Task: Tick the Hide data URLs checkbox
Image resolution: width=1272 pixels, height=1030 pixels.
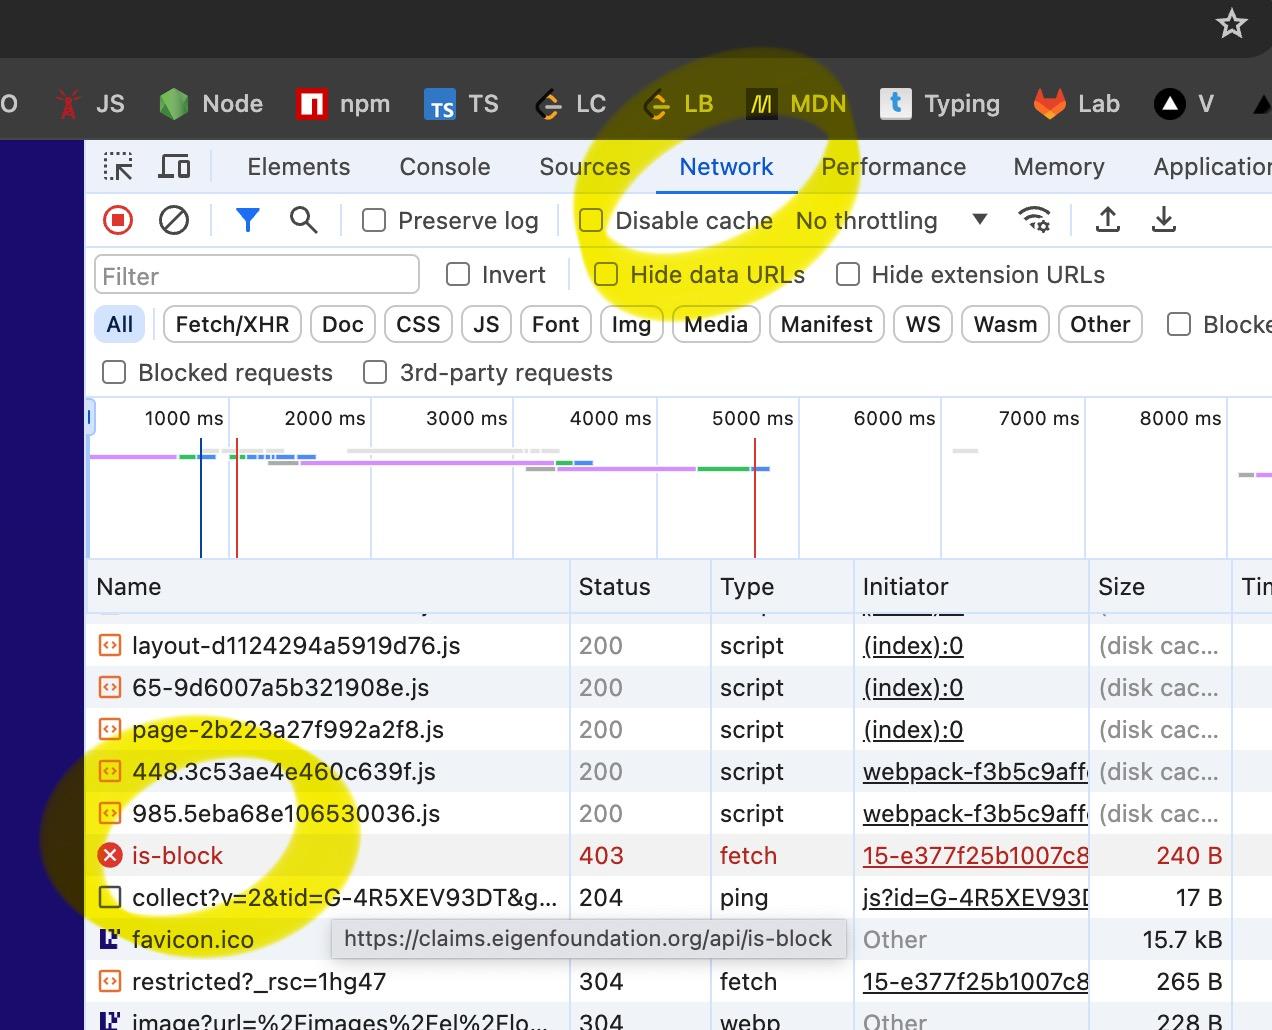Action: pos(606,275)
